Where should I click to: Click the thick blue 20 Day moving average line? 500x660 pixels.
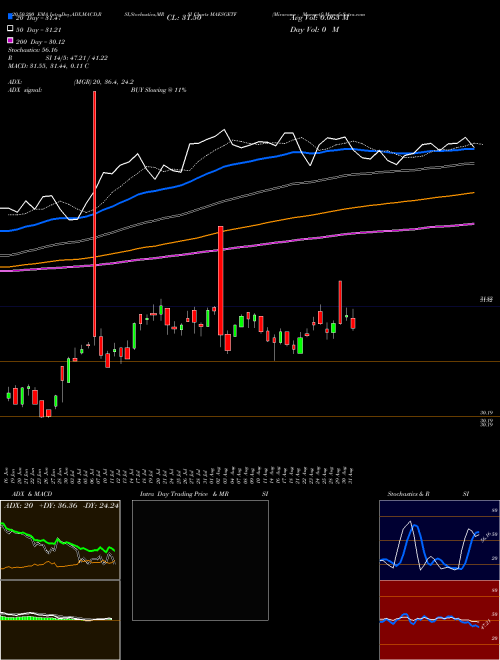(236, 163)
